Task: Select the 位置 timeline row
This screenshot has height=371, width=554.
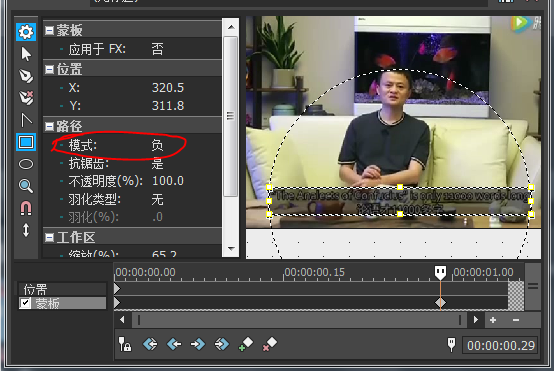Action: (x=62, y=289)
